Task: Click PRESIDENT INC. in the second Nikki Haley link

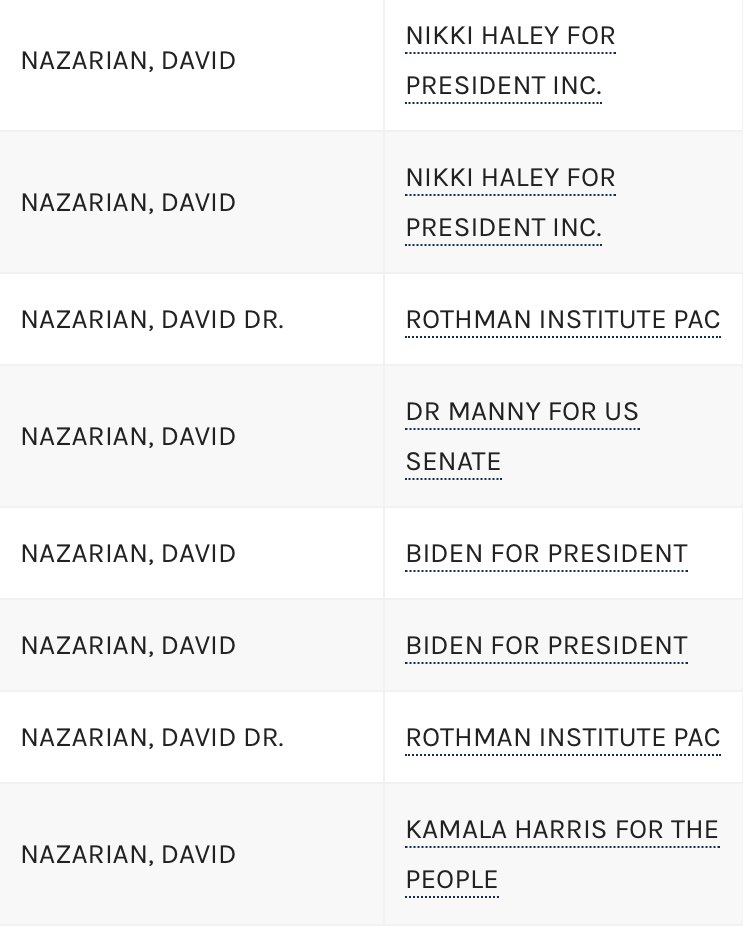Action: pyautogui.click(x=503, y=229)
